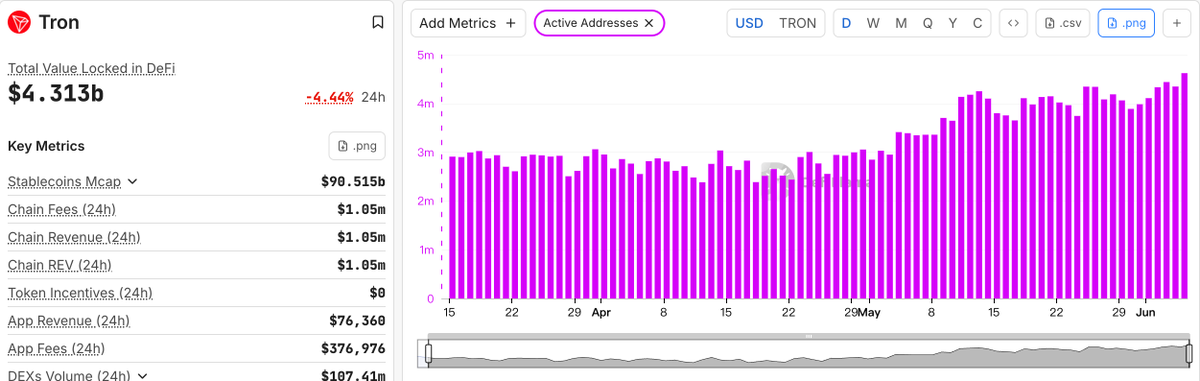1200x381 pixels.
Task: Remove the Active Addresses metric
Action: [x=649, y=23]
